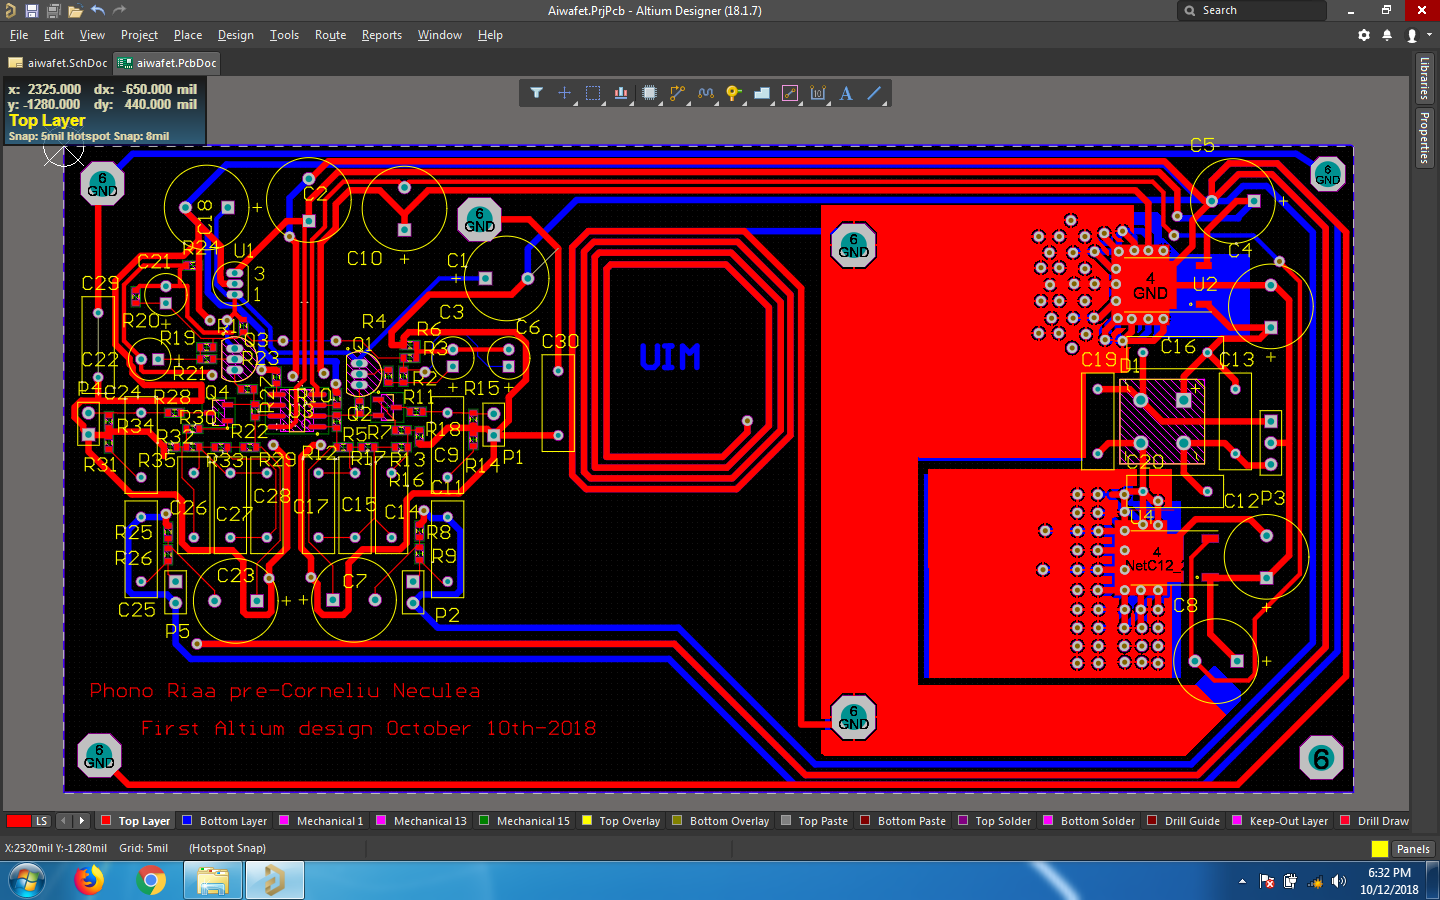Choose the Place Polygon Pour tool
1440x900 pixels.
coord(762,93)
